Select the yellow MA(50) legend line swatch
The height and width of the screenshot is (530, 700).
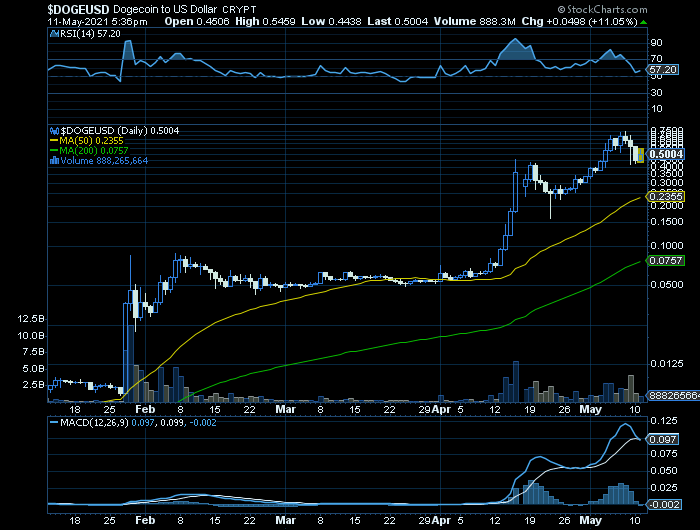tap(54, 141)
